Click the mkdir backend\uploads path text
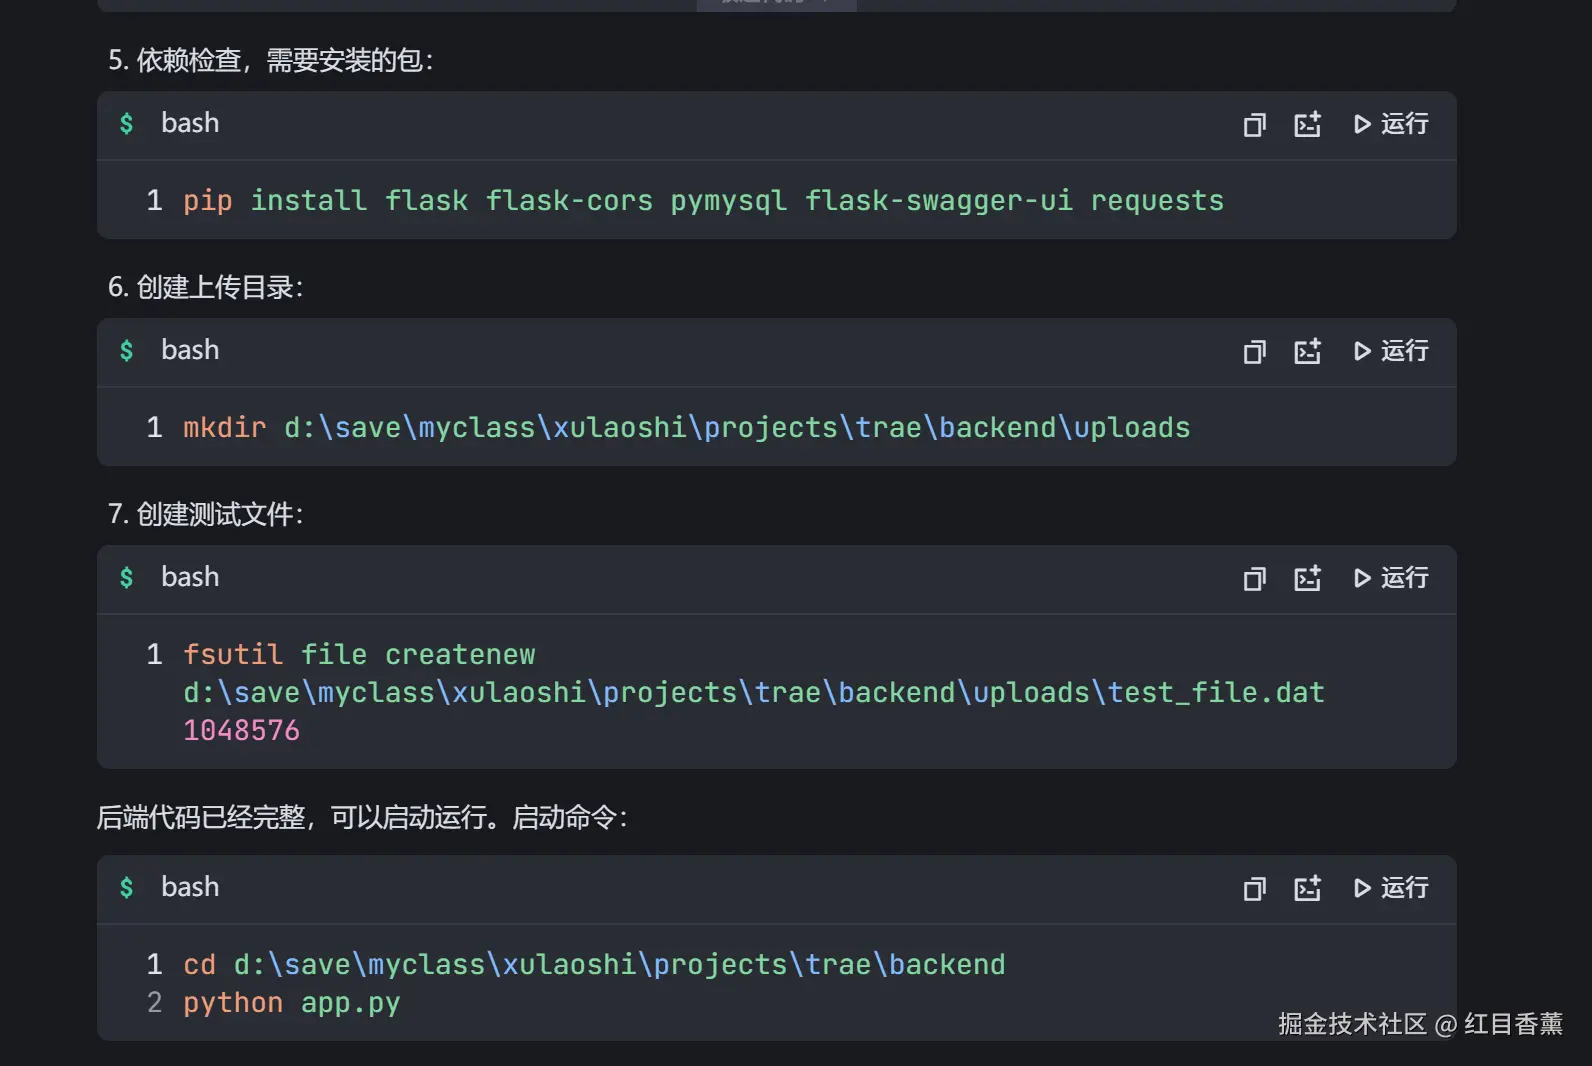Image resolution: width=1592 pixels, height=1066 pixels. [737, 428]
